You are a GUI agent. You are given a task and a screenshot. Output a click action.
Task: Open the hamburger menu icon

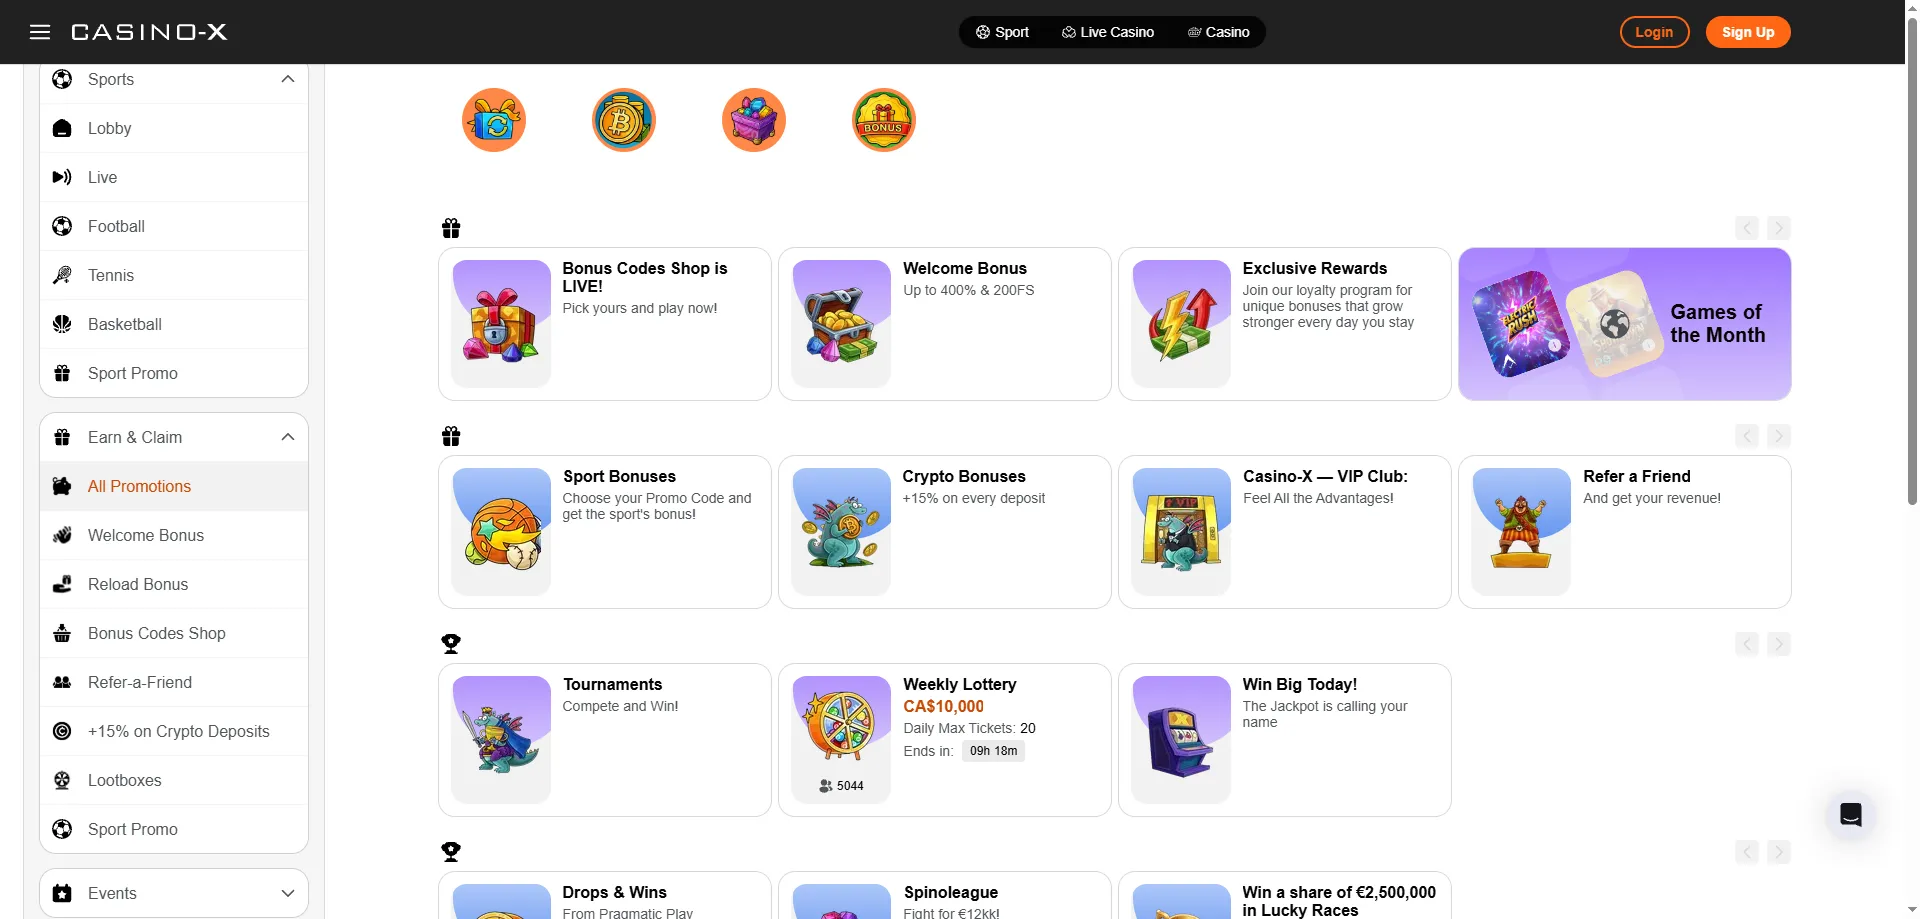[x=40, y=32]
